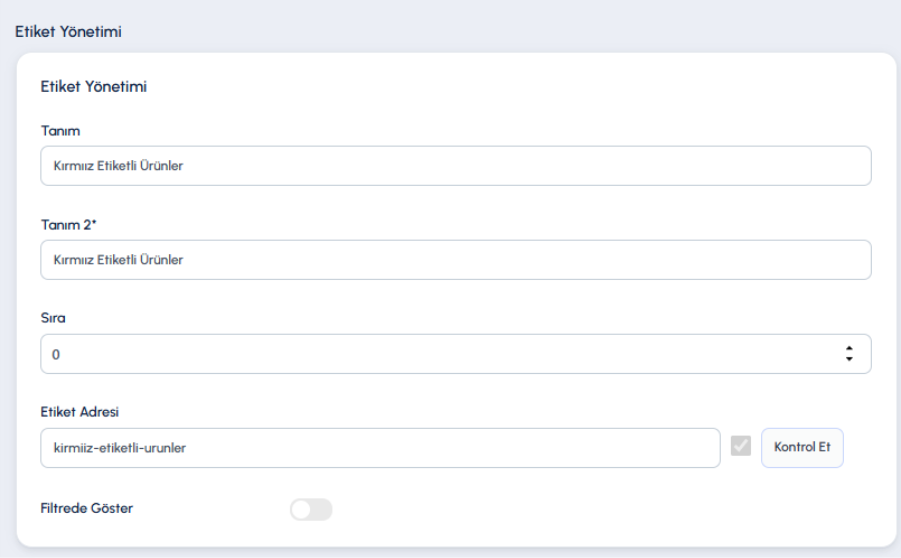Click the Tanım 2* field label
This screenshot has height=558, width=901.
tap(68, 225)
